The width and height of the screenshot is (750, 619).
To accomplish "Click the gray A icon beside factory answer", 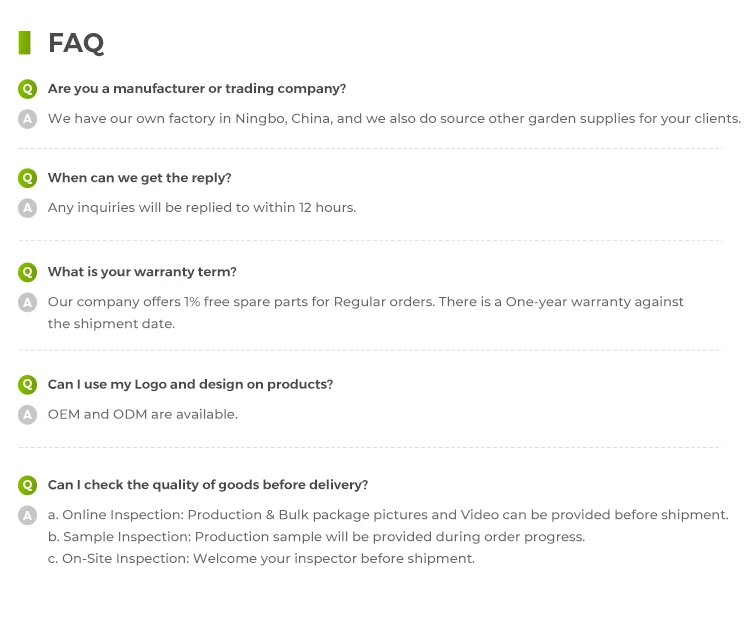I will coord(27,119).
